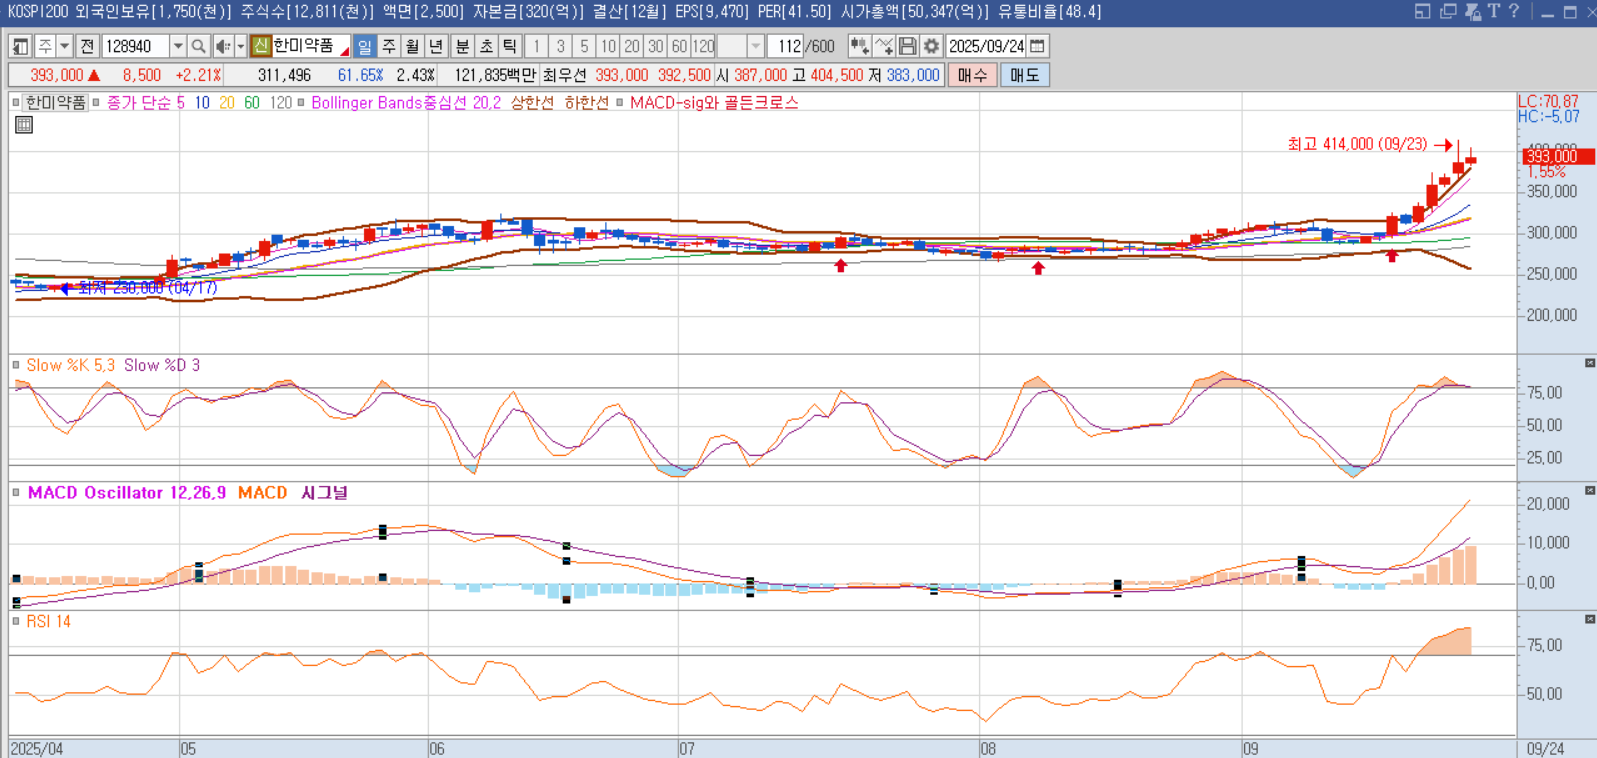Select monthly (월) chart period

pos(412,46)
